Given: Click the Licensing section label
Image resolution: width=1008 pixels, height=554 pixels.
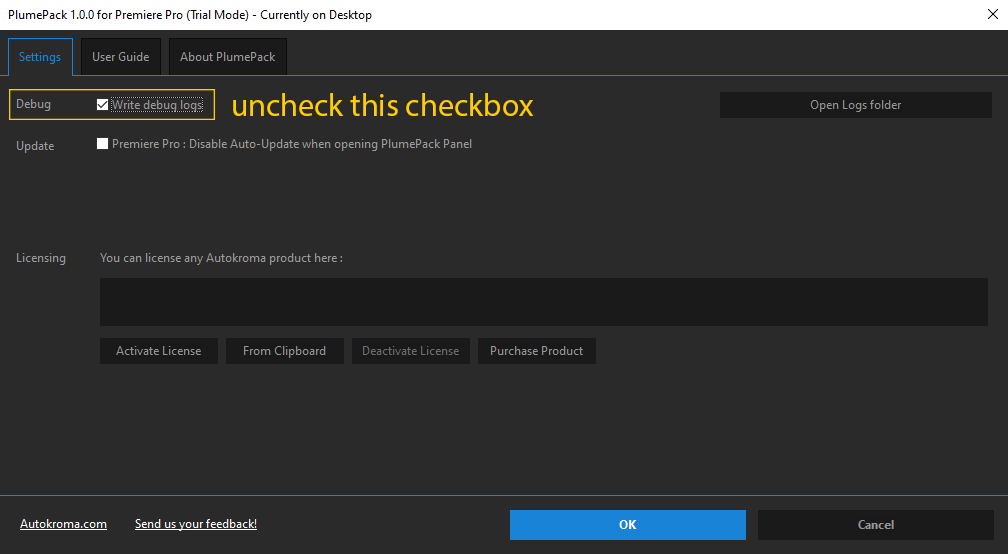Looking at the screenshot, I should (x=41, y=258).
